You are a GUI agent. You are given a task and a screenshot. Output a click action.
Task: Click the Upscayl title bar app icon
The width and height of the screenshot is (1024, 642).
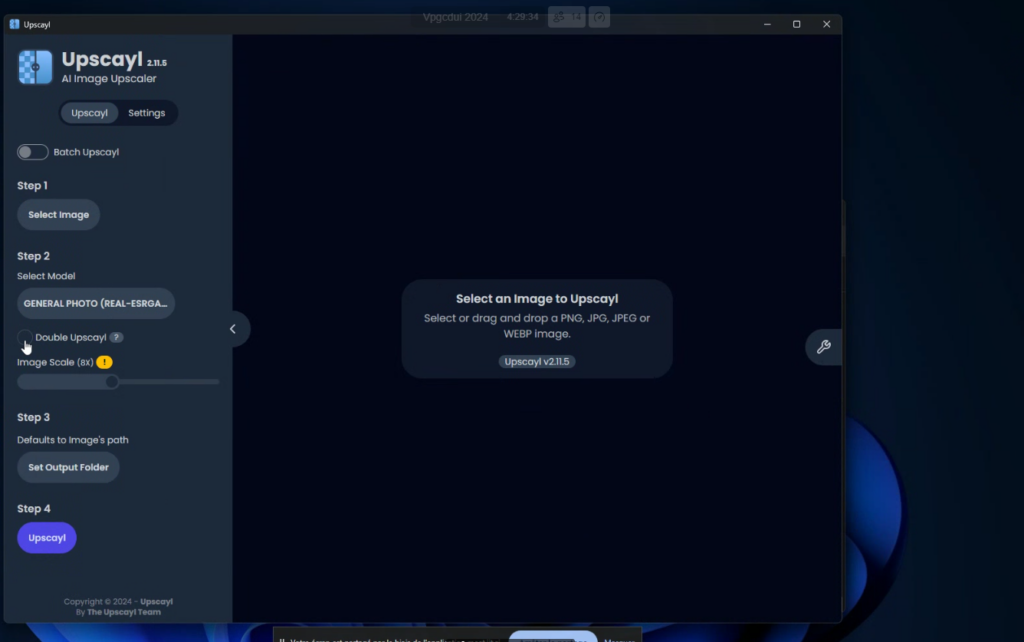point(14,24)
